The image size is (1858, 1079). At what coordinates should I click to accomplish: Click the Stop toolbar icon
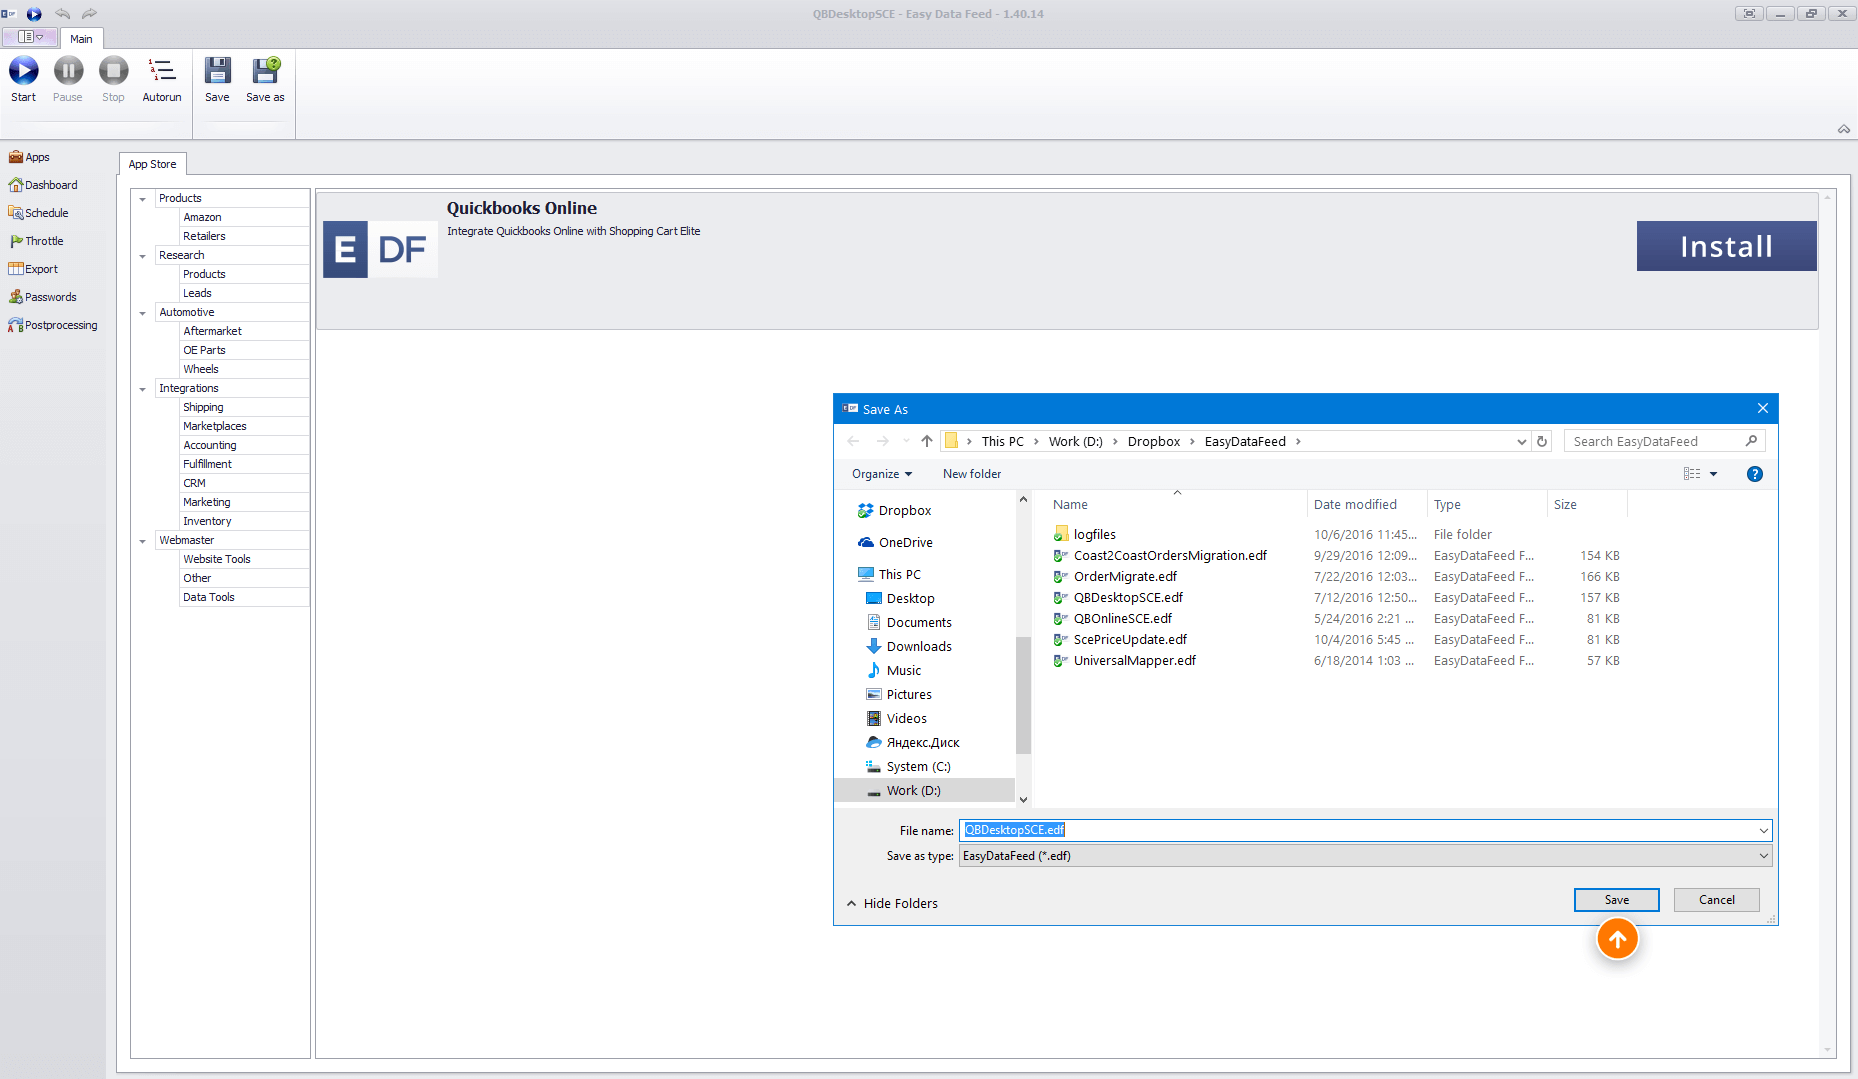pos(113,71)
